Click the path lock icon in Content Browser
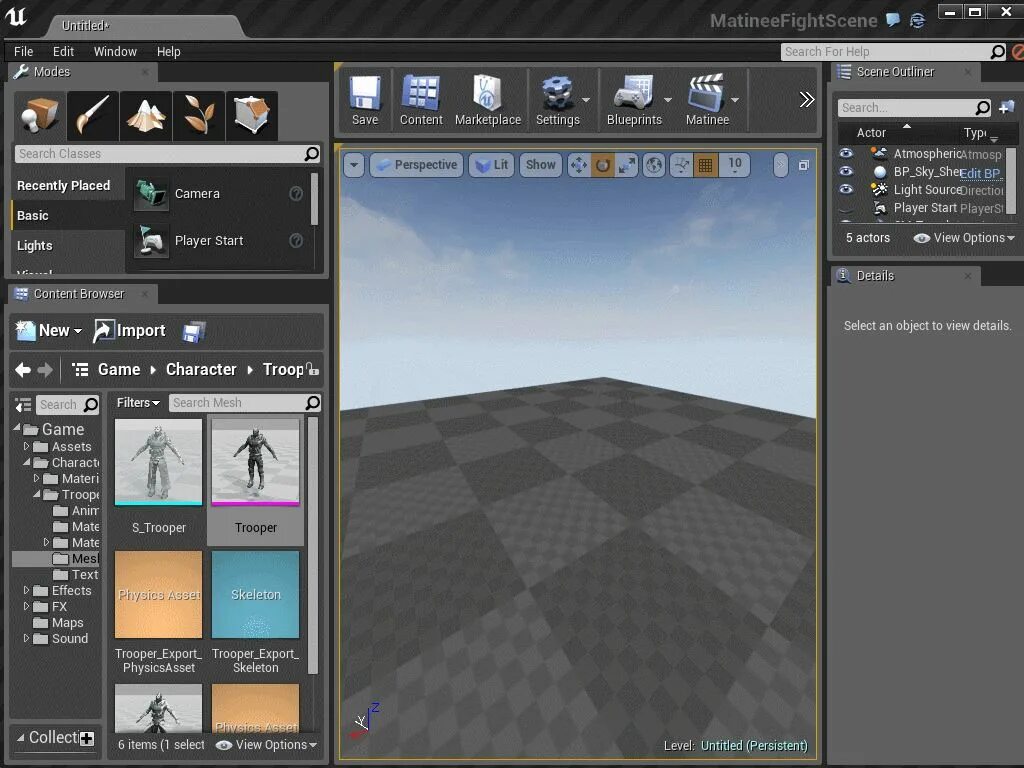 313,370
